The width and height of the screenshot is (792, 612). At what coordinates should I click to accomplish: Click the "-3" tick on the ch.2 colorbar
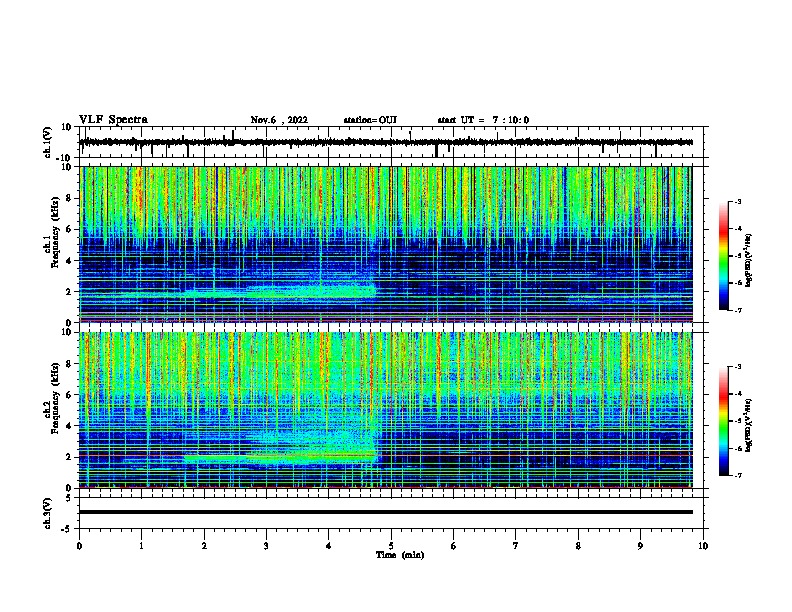point(737,367)
